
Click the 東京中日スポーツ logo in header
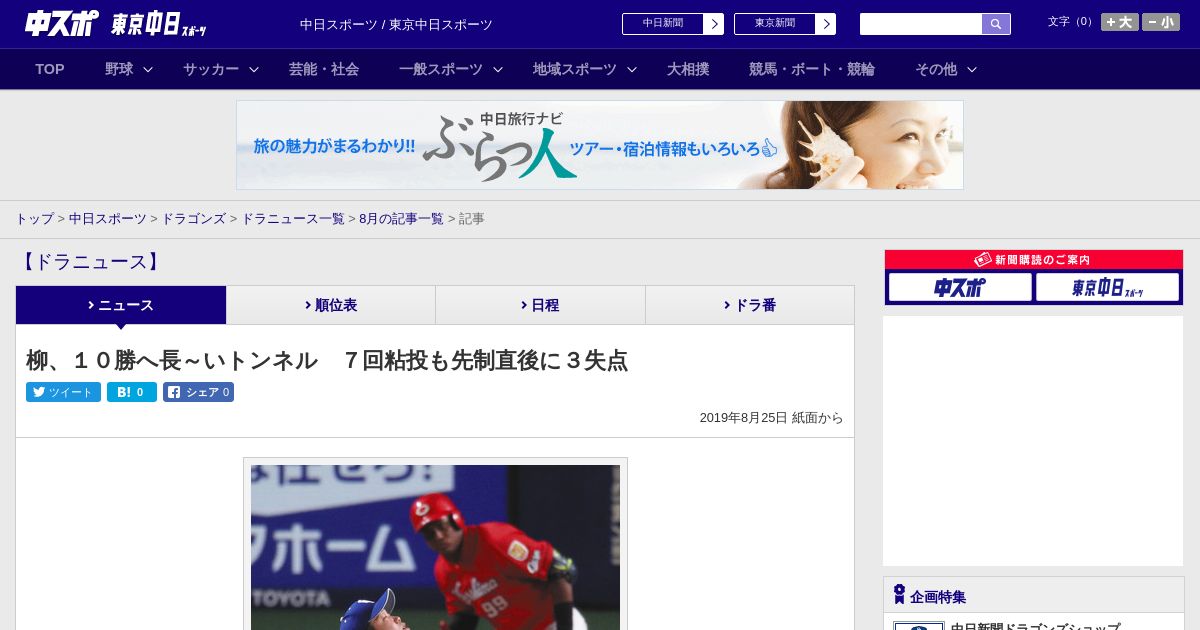click(x=158, y=24)
